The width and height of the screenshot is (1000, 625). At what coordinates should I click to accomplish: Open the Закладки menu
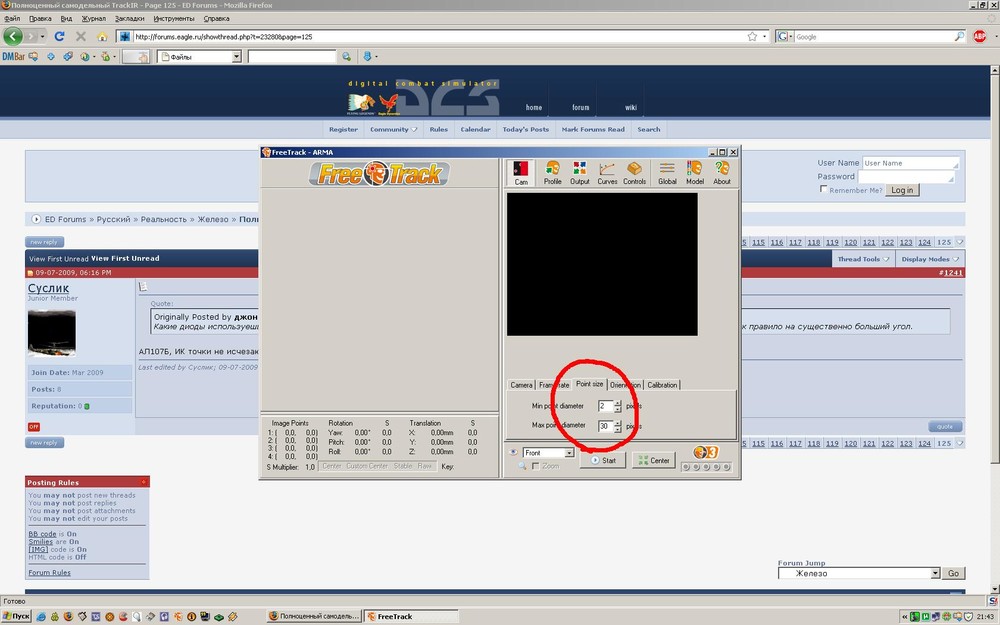[129, 18]
